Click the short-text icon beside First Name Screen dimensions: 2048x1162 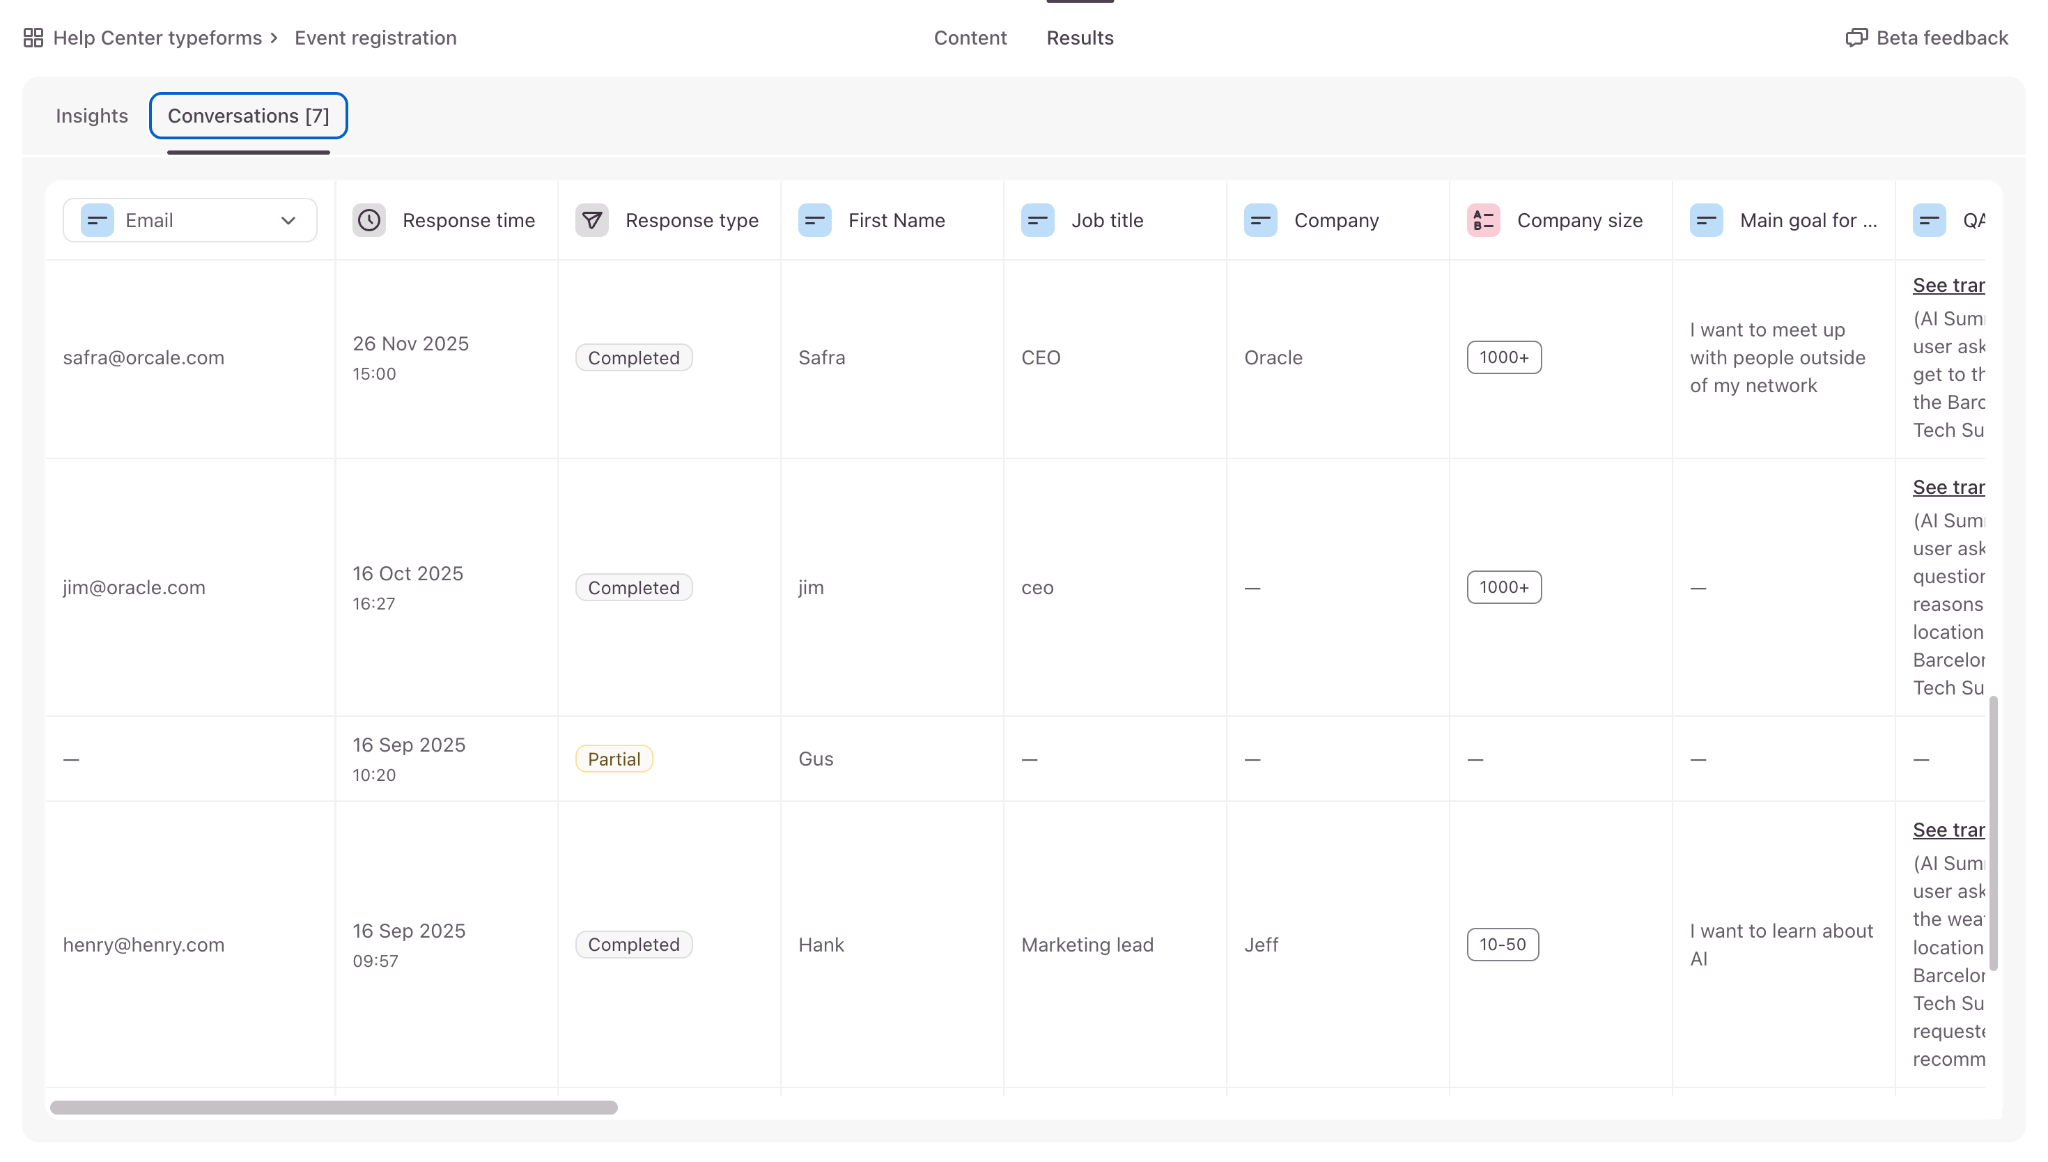(x=815, y=220)
